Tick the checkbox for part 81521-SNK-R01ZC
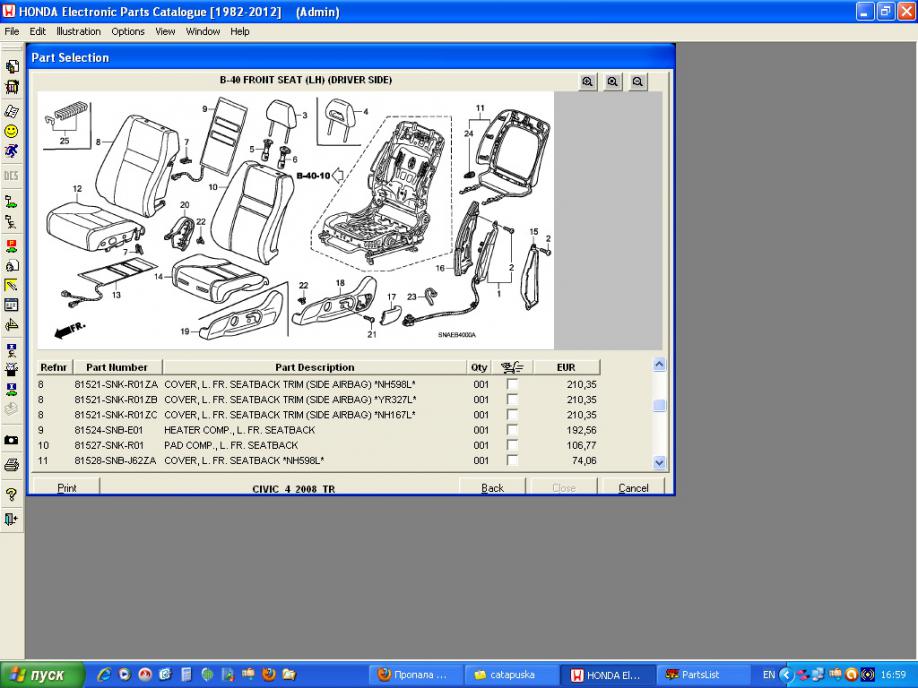 coord(512,415)
